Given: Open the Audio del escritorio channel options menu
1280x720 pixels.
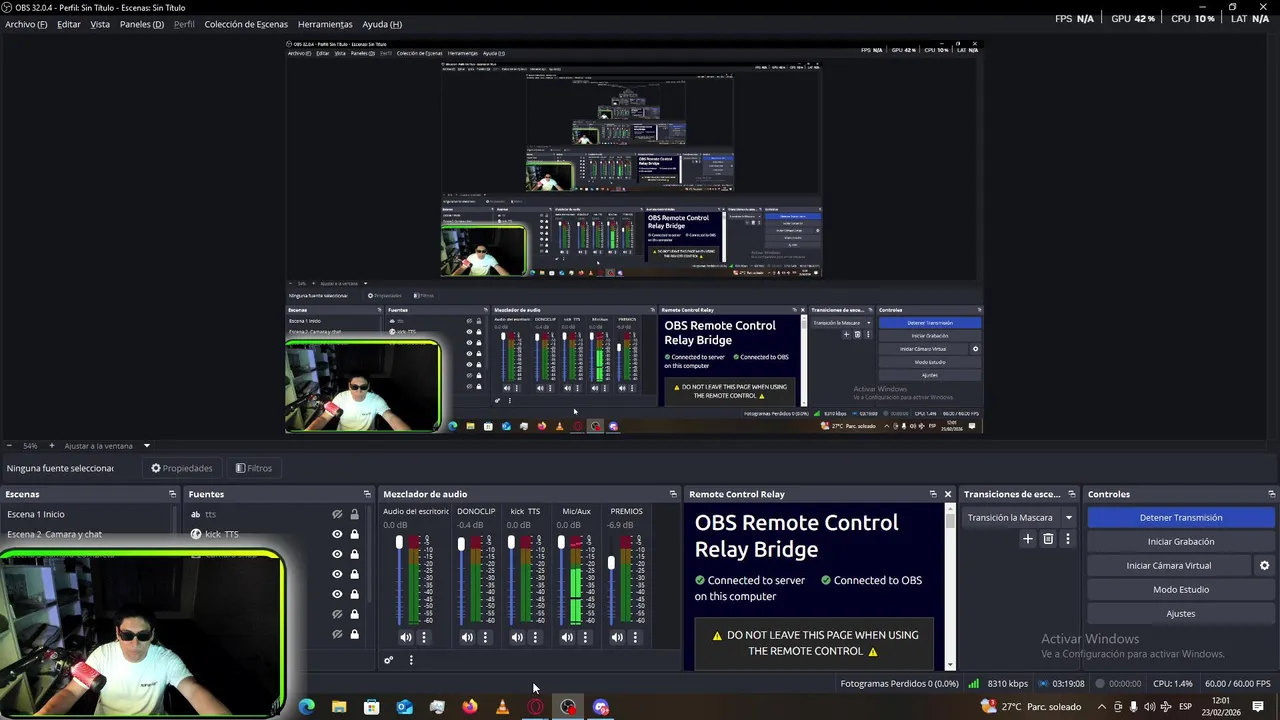Looking at the screenshot, I should 424,637.
